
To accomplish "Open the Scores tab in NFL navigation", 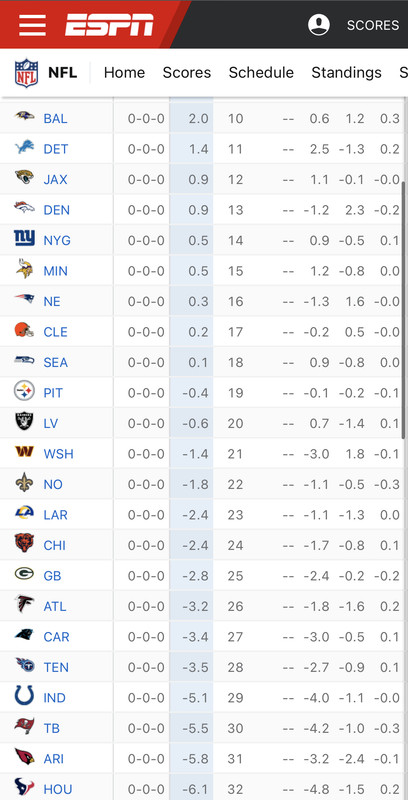I will [187, 73].
